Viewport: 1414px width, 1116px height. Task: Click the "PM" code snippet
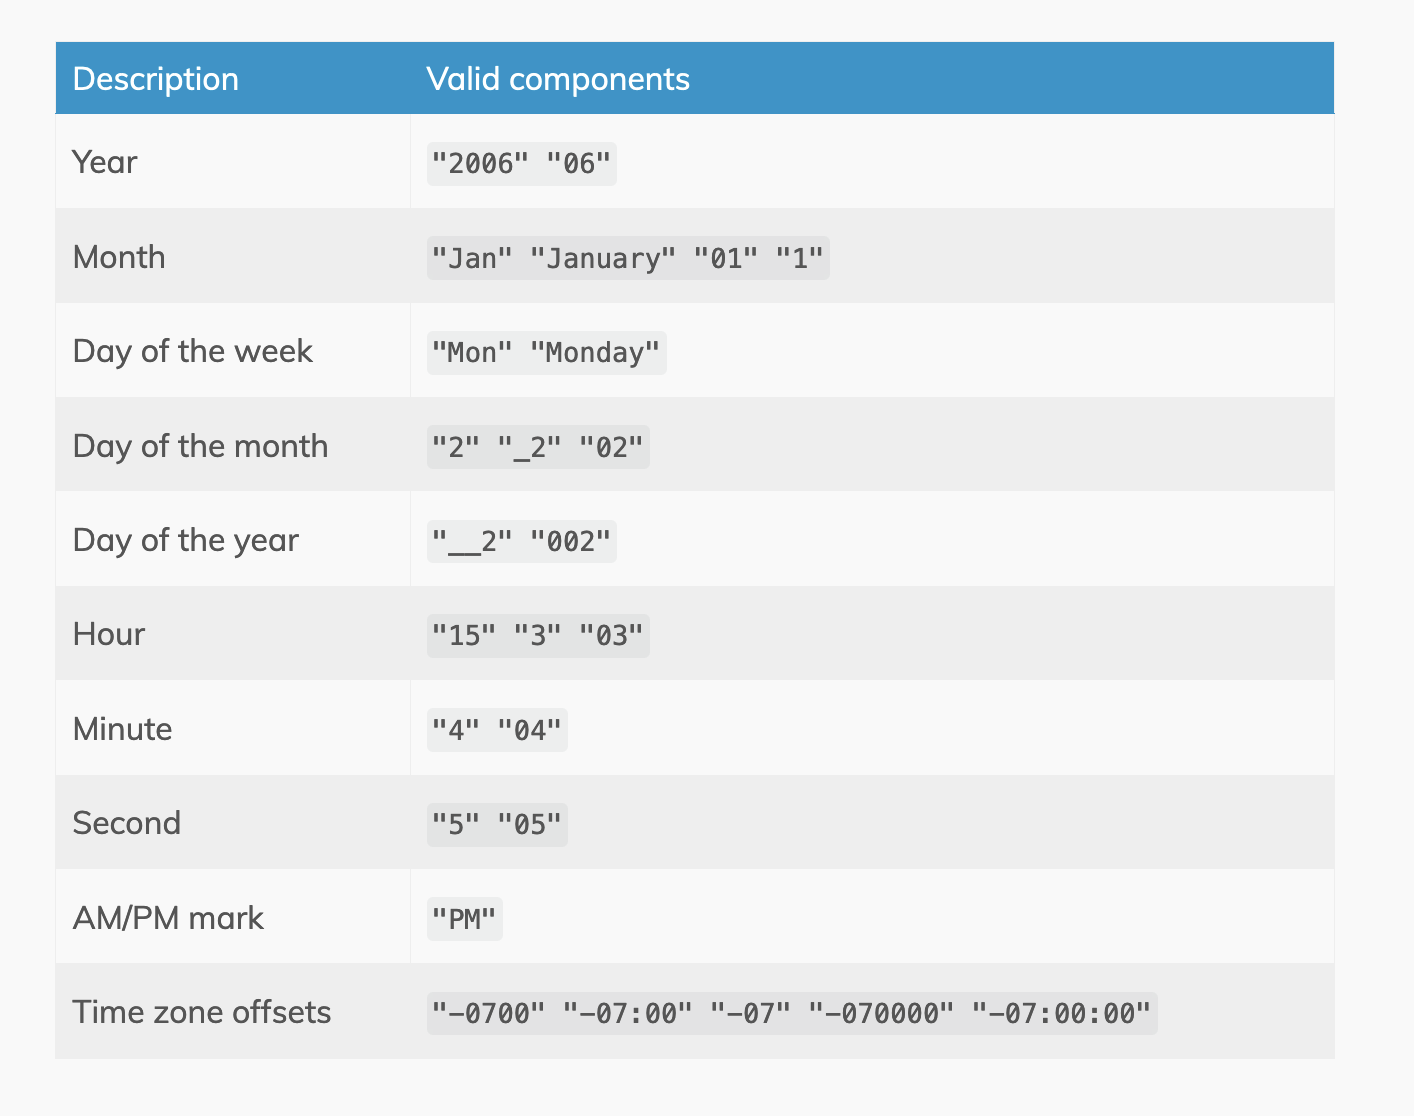click(x=464, y=919)
